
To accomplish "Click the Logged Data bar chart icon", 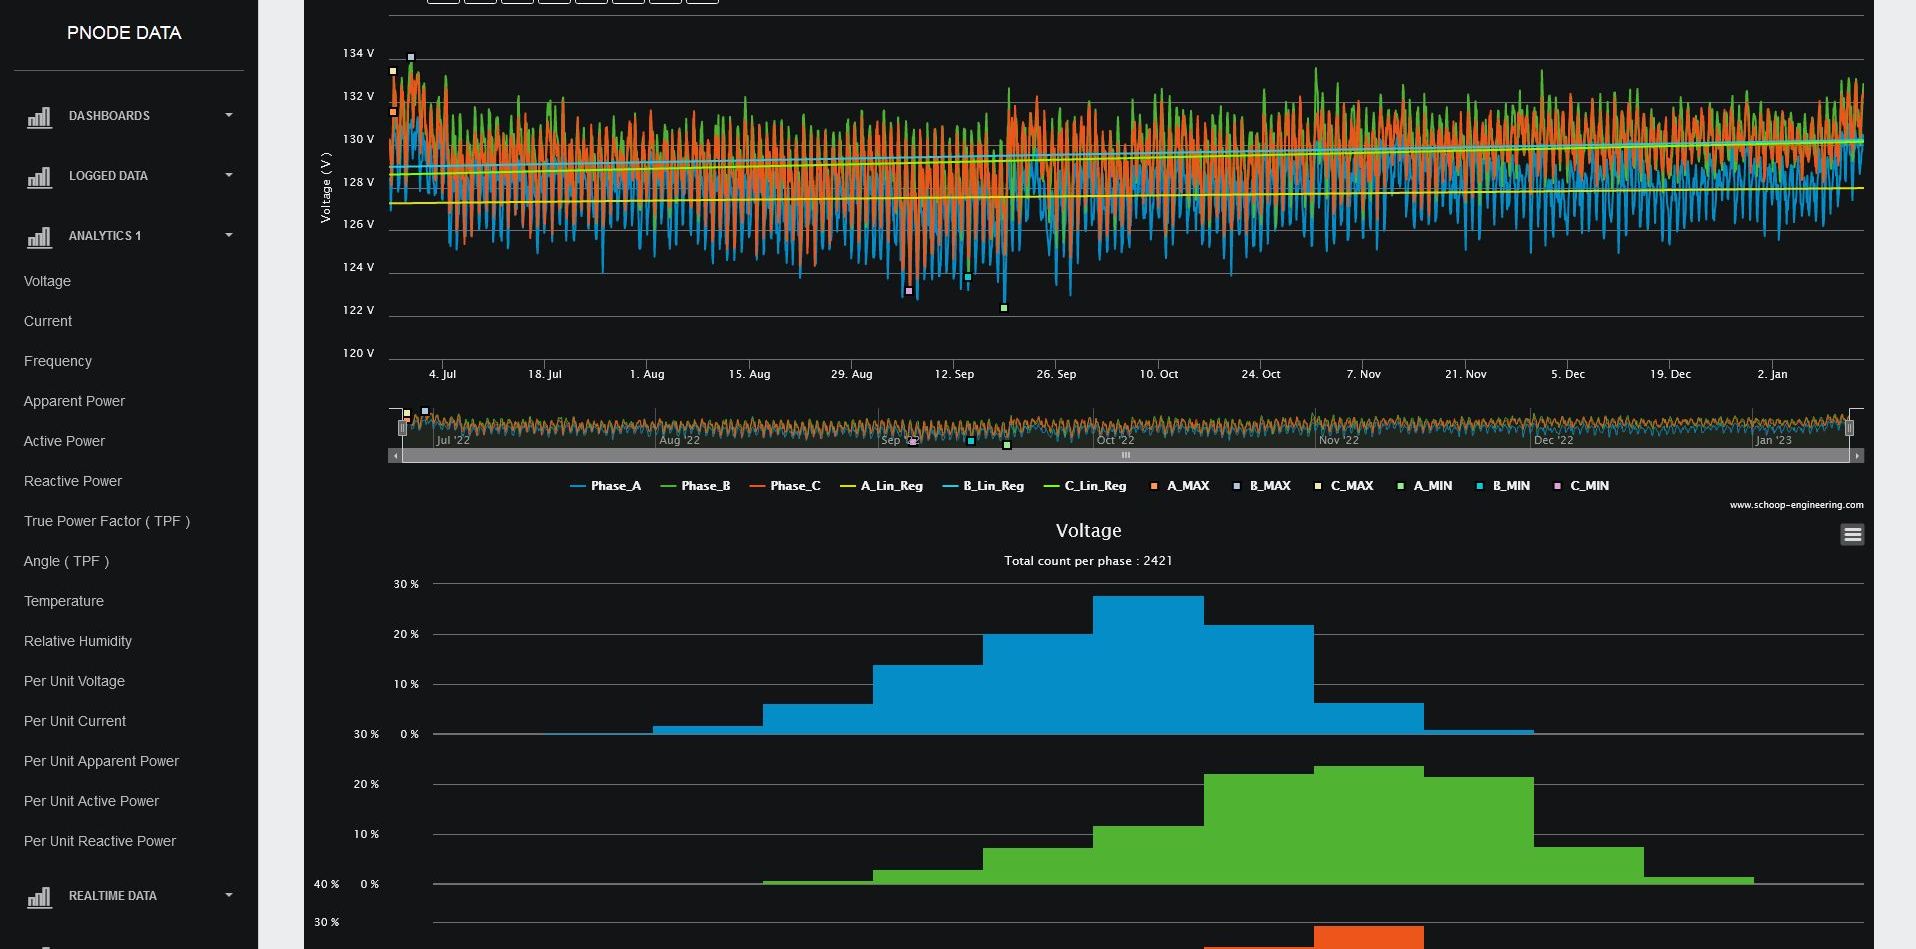I will (x=39, y=177).
